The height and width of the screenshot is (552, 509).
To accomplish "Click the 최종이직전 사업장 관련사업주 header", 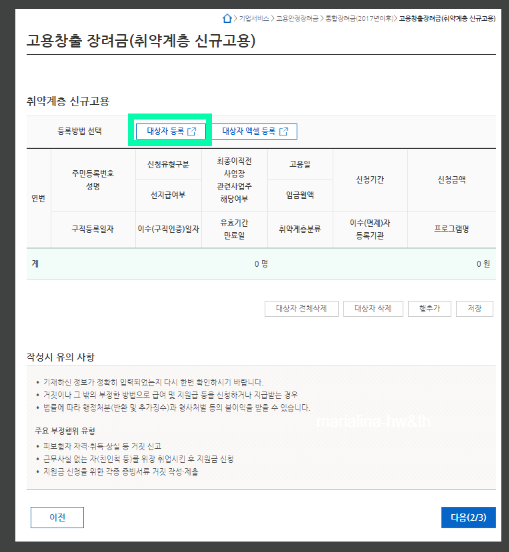I will (x=234, y=180).
